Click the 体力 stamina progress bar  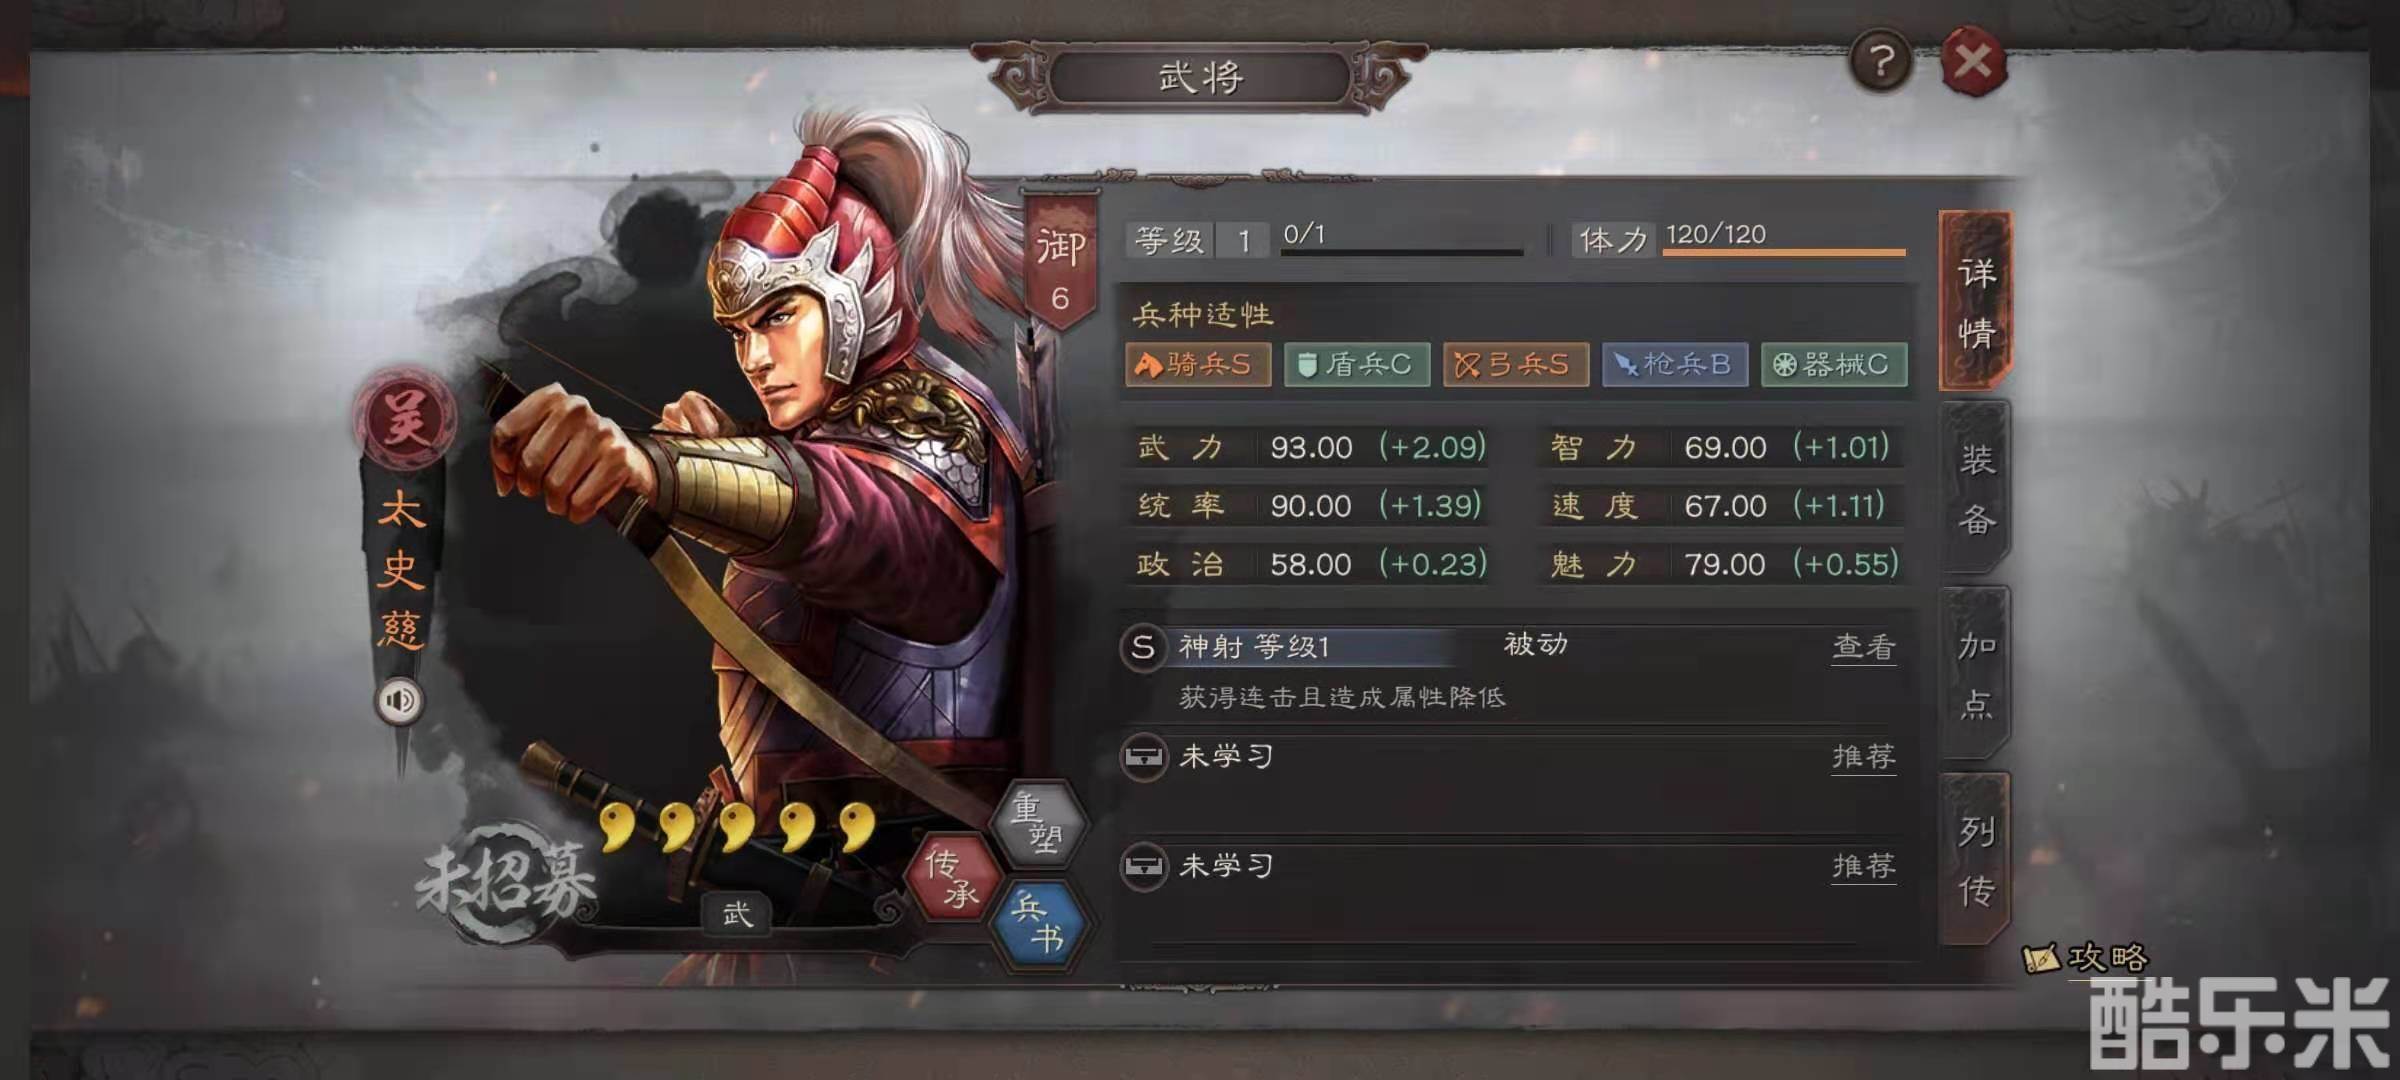click(x=1784, y=252)
